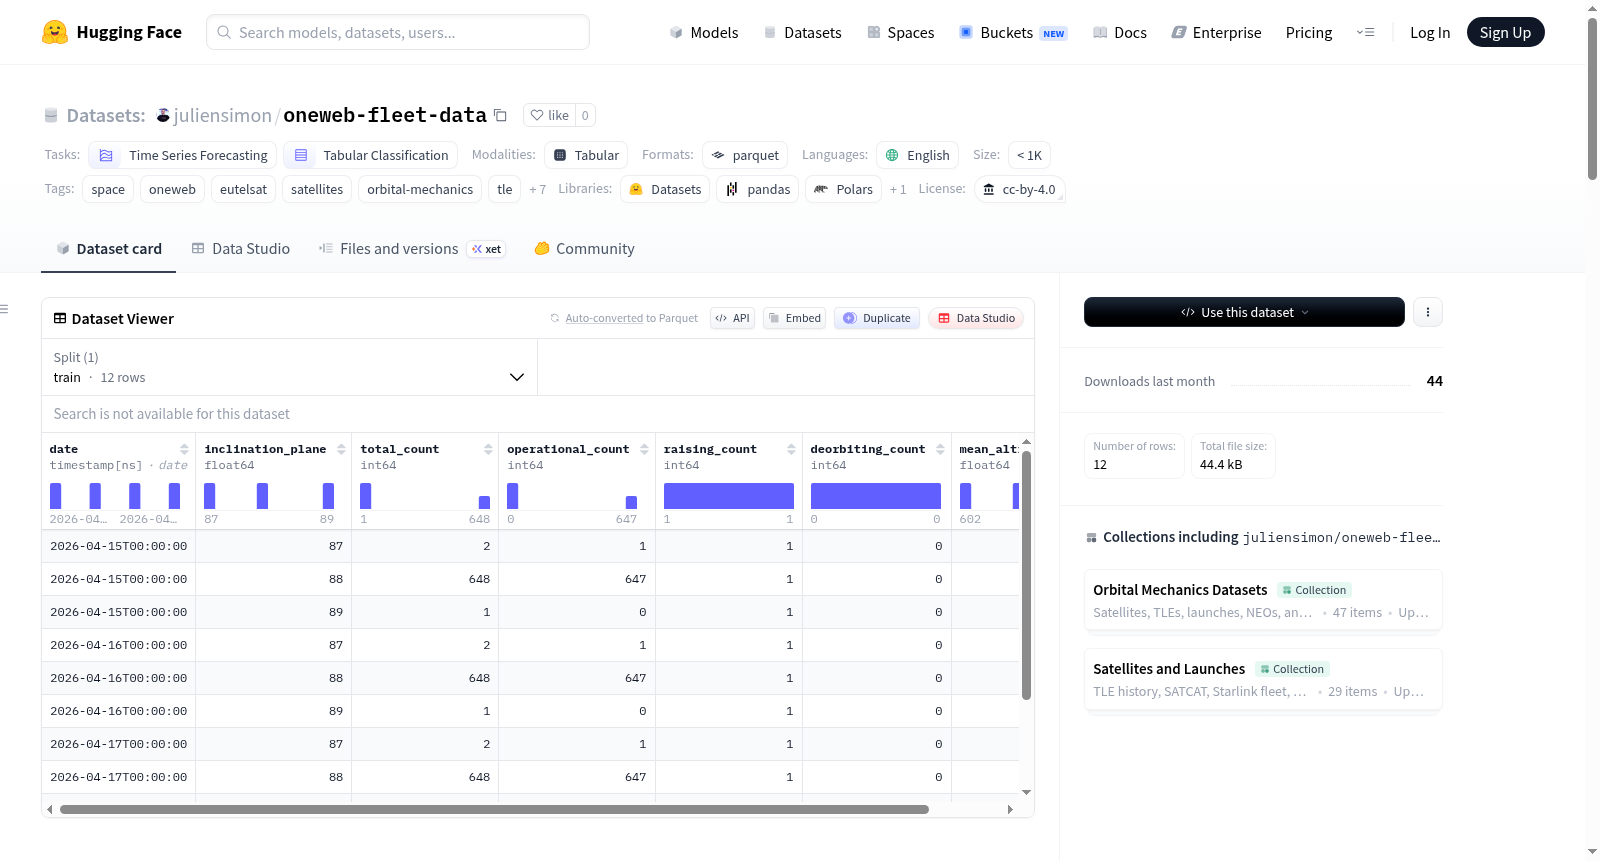Open the juliensimon profile link
The height and width of the screenshot is (861, 1600).
click(222, 115)
